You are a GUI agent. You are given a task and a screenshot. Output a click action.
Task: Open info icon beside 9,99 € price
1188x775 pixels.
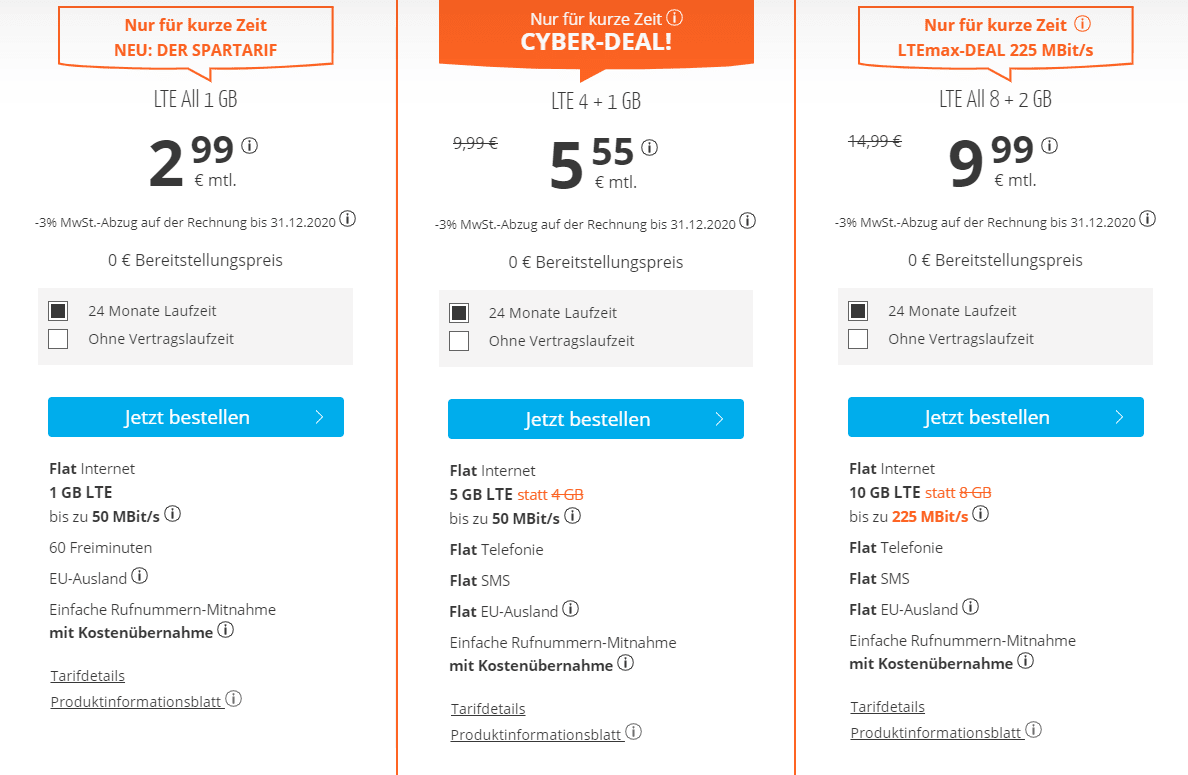(x=1049, y=145)
